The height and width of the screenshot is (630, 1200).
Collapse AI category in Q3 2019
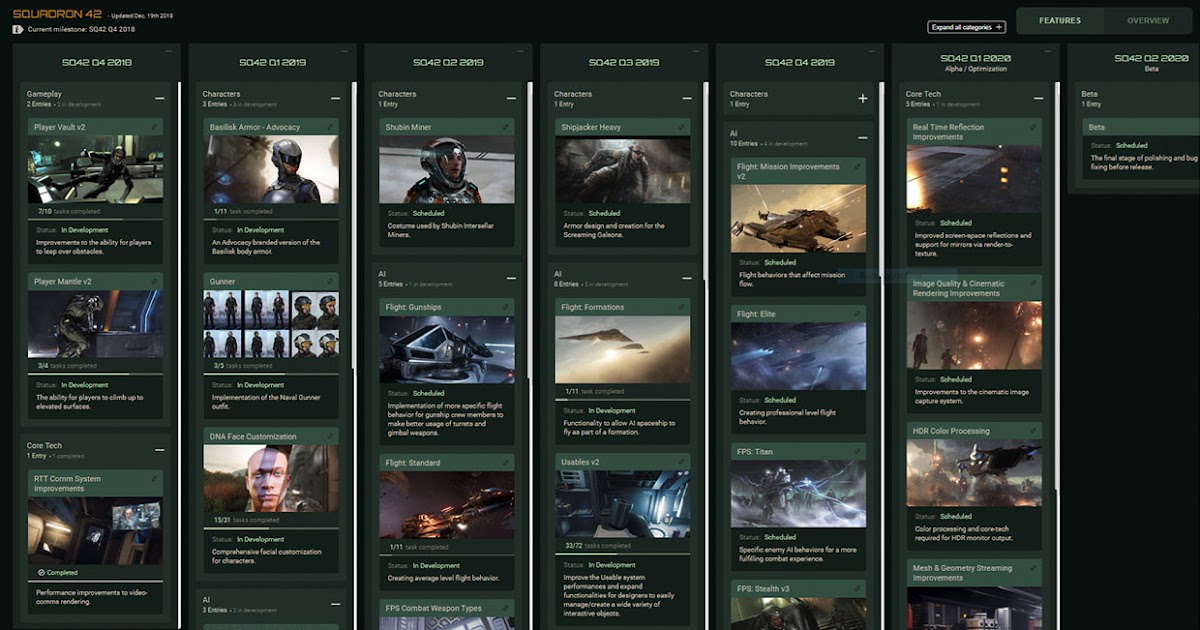point(687,278)
